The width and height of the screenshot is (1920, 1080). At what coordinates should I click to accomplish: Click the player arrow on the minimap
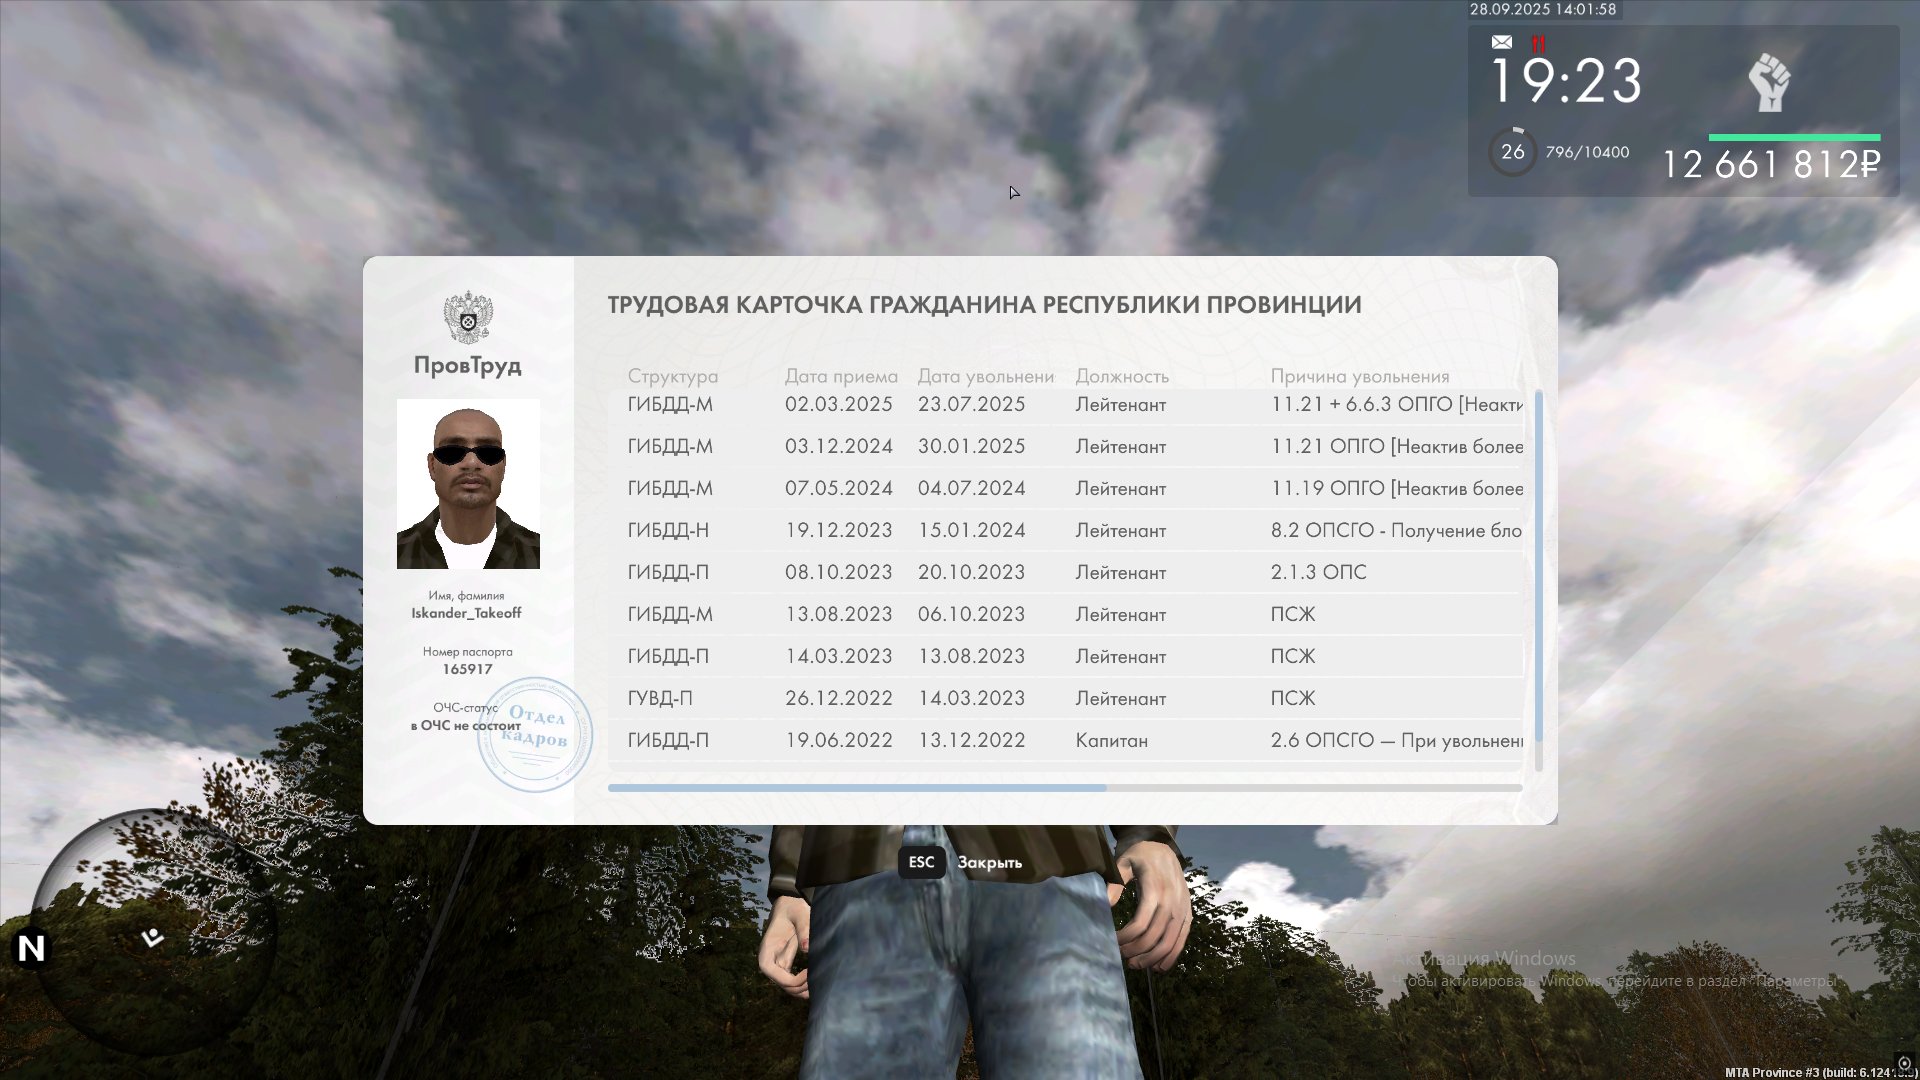[x=152, y=938]
